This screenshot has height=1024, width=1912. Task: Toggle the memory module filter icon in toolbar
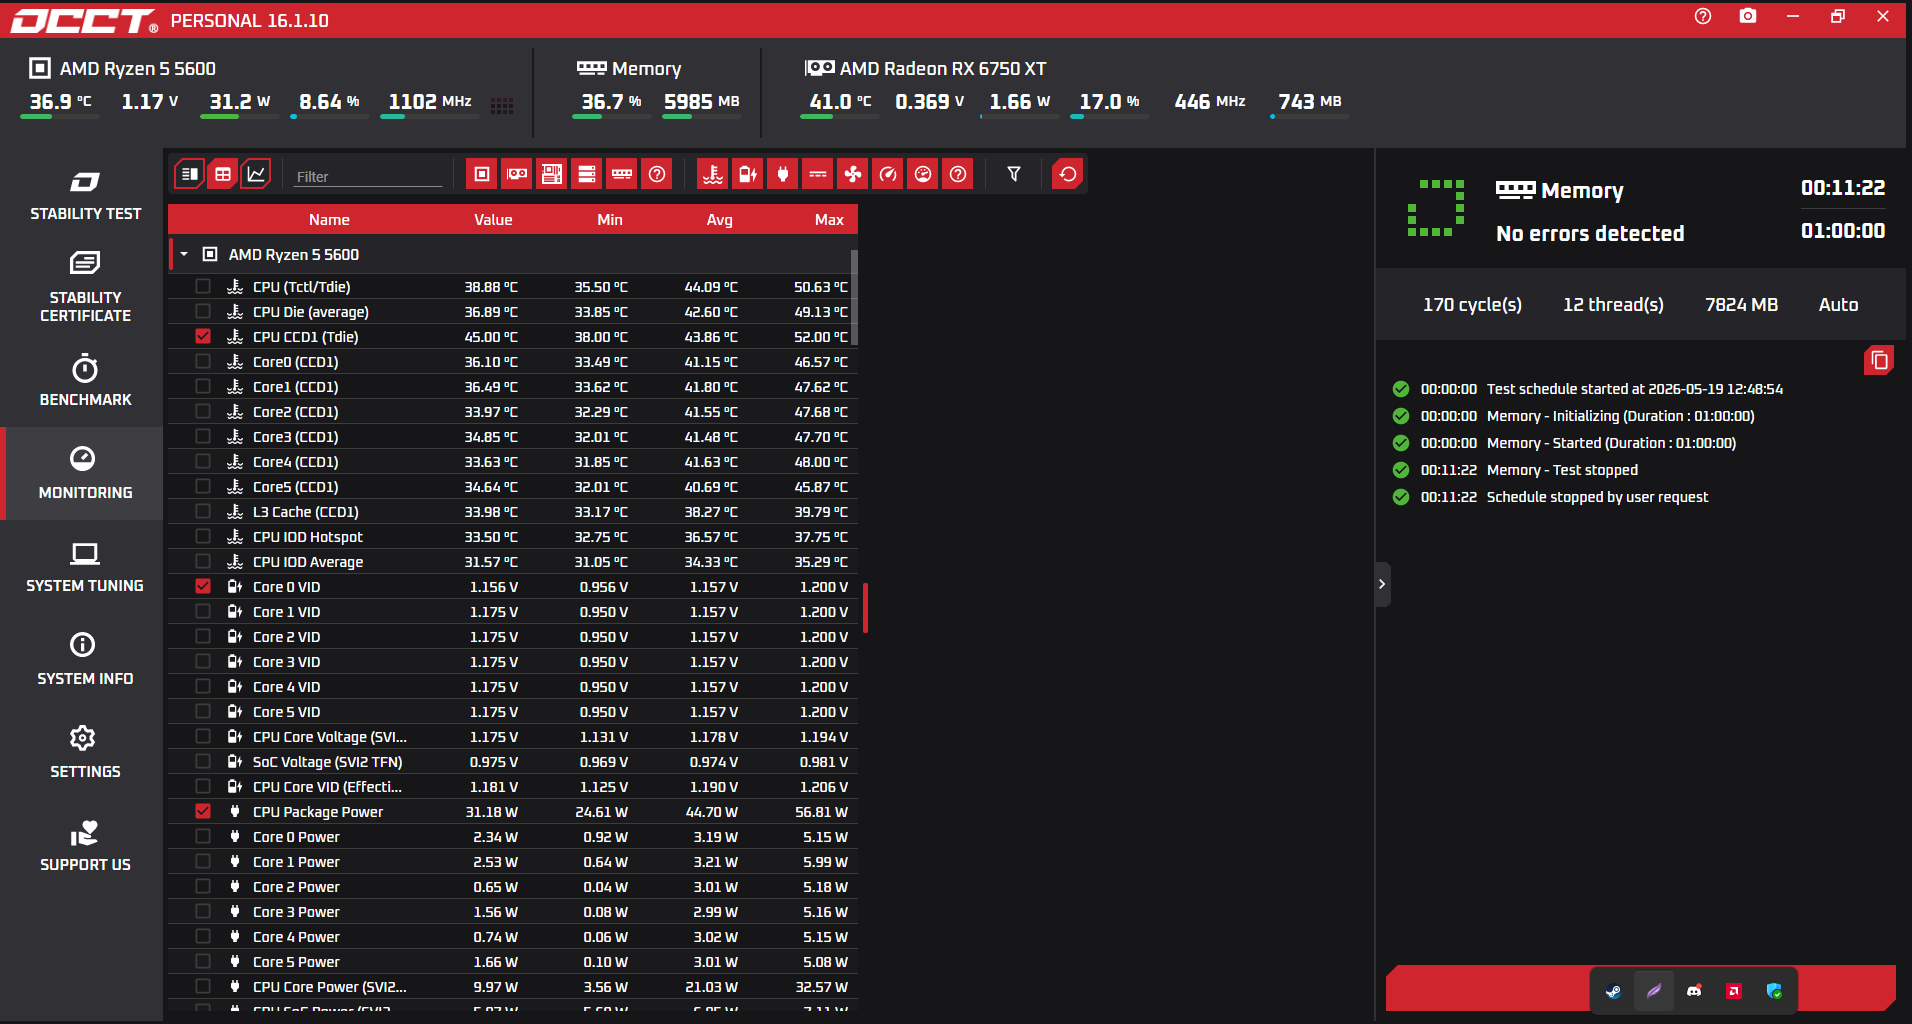[x=622, y=174]
